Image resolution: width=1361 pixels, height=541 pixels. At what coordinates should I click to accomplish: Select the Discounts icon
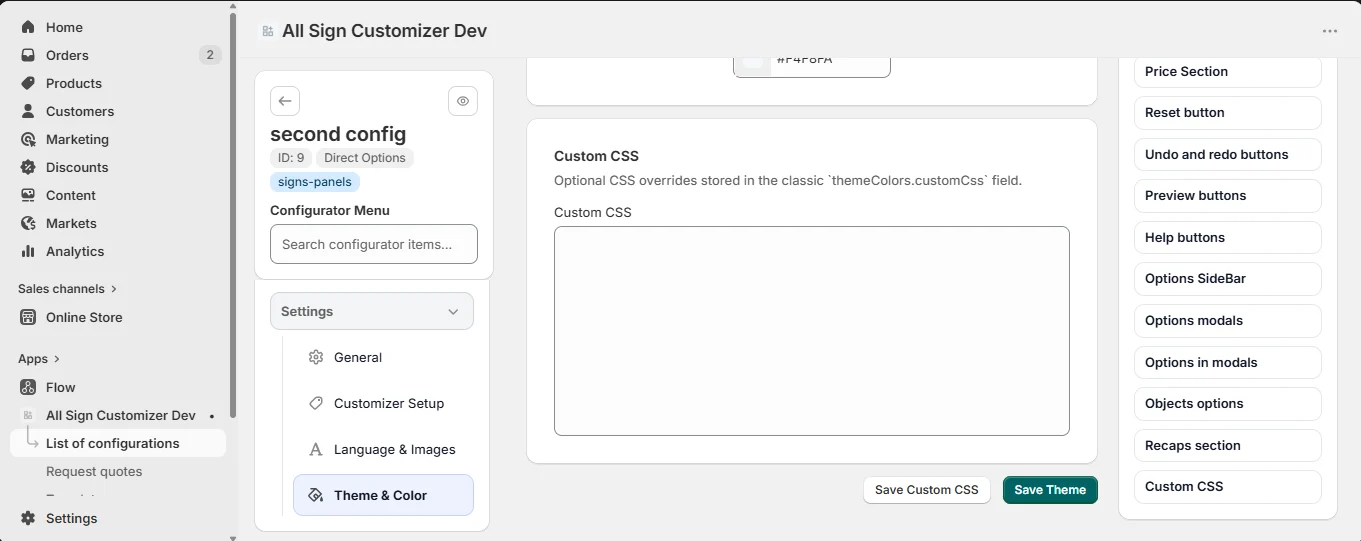[x=28, y=167]
